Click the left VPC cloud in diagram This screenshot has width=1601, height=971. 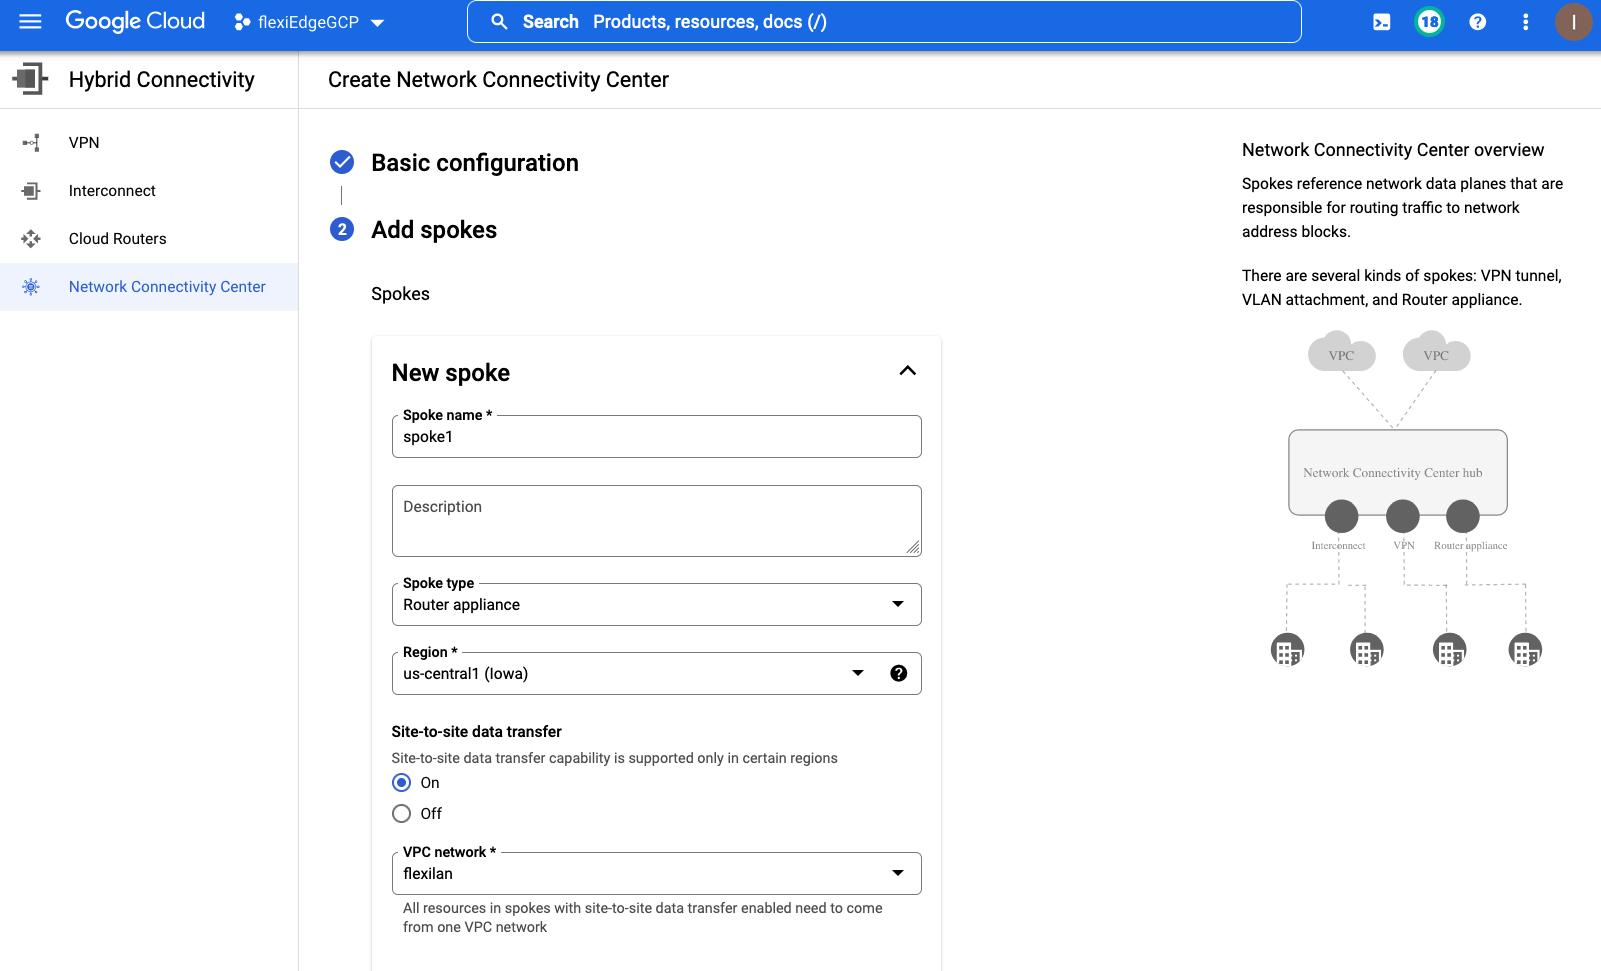[x=1341, y=352]
